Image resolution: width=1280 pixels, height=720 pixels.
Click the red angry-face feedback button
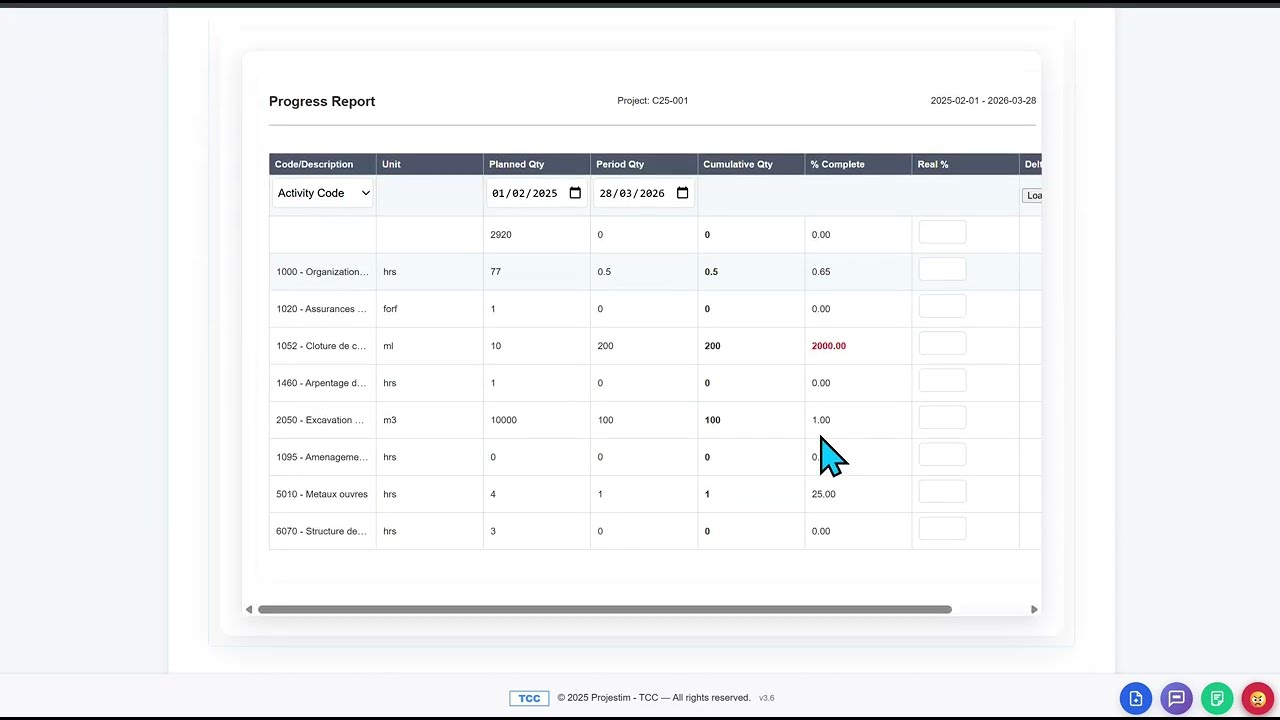(1258, 699)
